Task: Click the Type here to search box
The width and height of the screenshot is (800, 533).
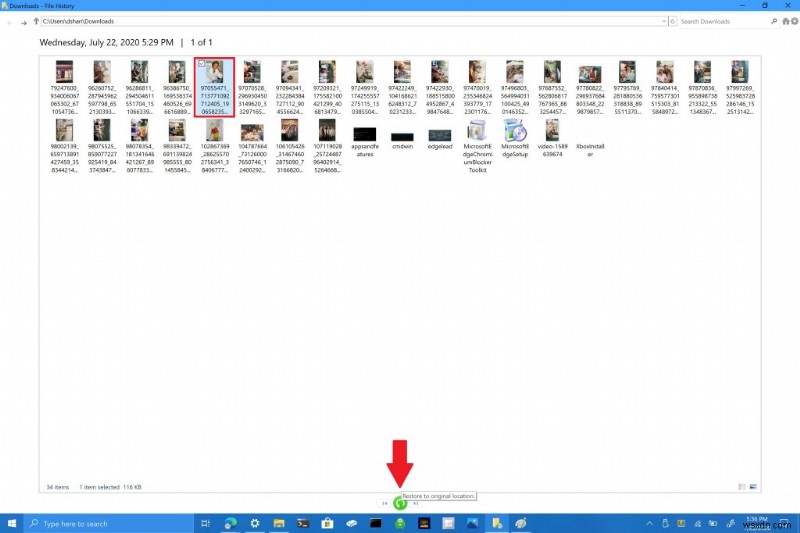Action: pos(109,523)
